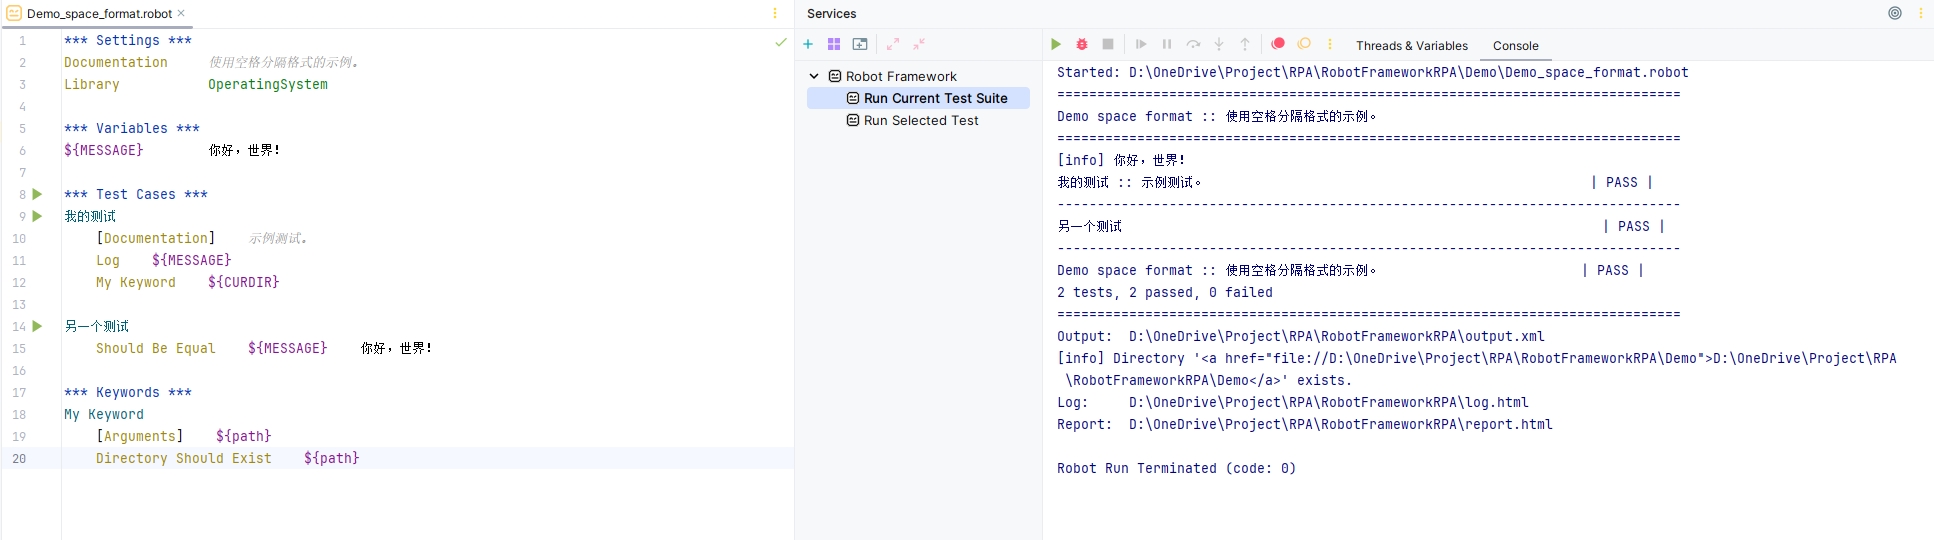This screenshot has width=1934, height=540.
Task: Open the editor tab options kebab menu
Action: point(775,13)
